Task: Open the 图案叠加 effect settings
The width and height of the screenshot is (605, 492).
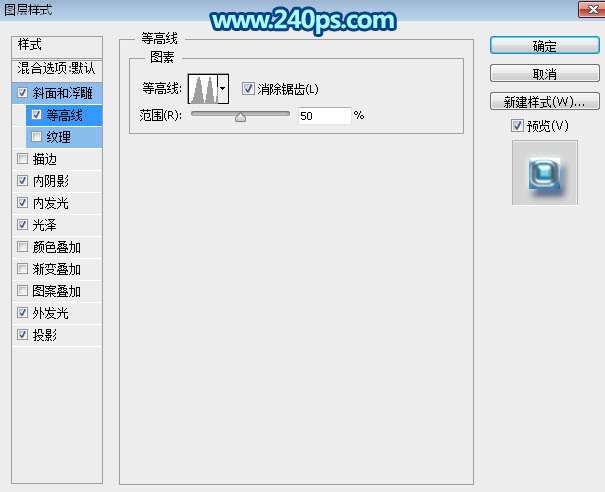Action: [57, 291]
